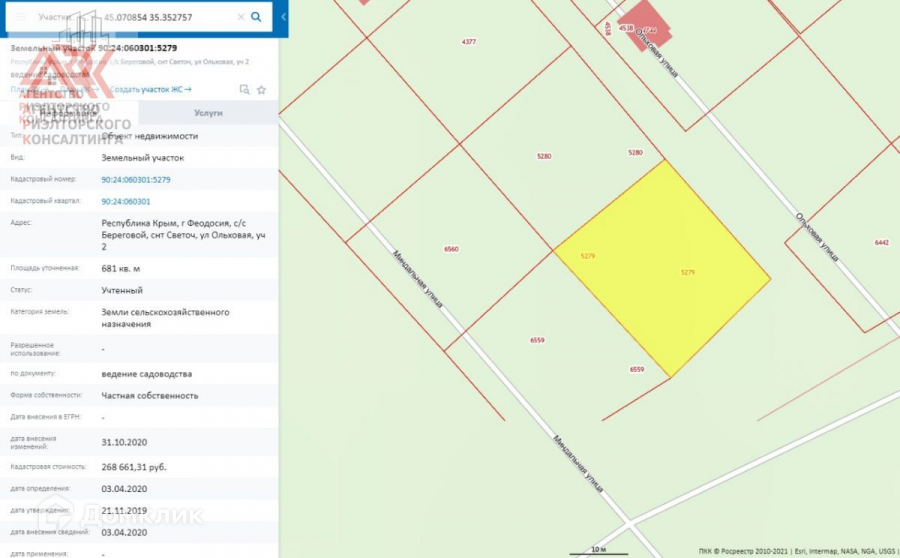Add parcel to favorites with star icon

click(262, 89)
